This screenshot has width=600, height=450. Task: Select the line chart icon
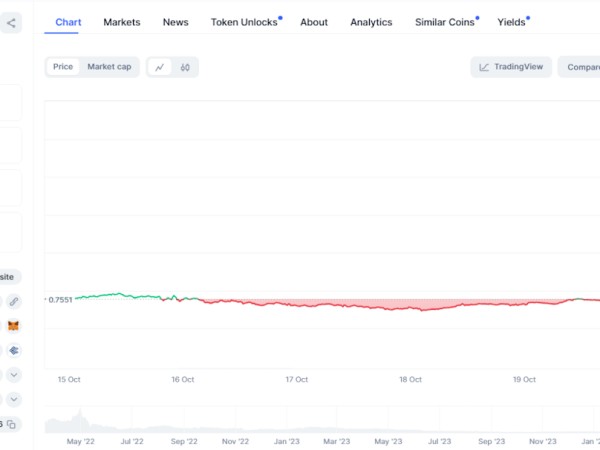click(159, 67)
